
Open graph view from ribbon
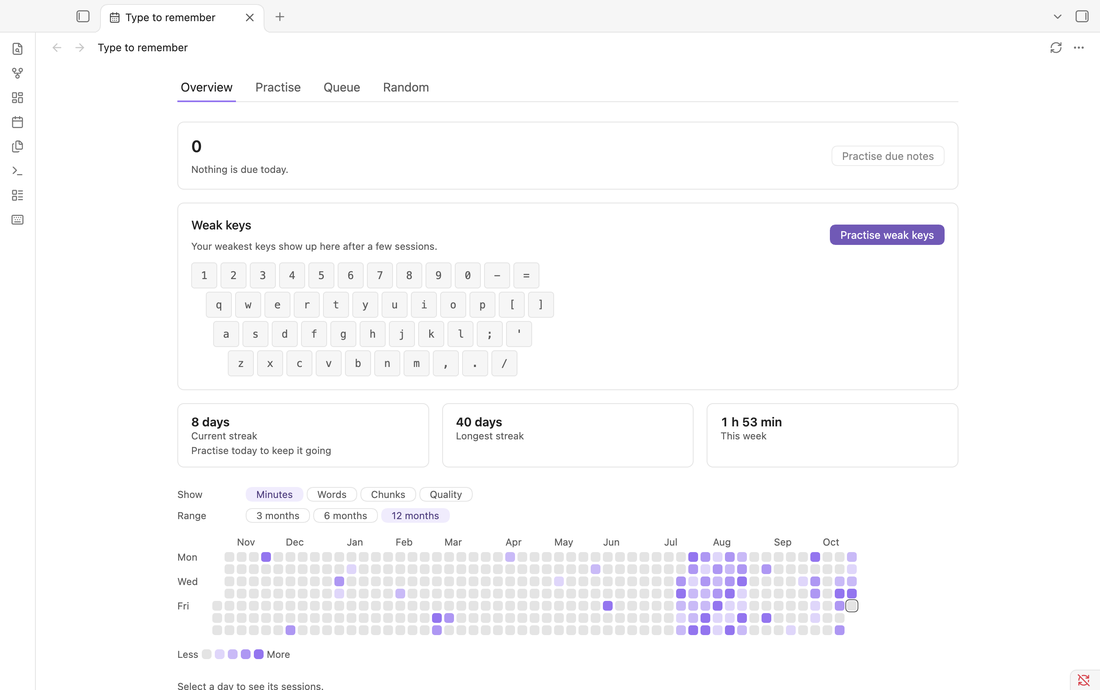point(18,73)
